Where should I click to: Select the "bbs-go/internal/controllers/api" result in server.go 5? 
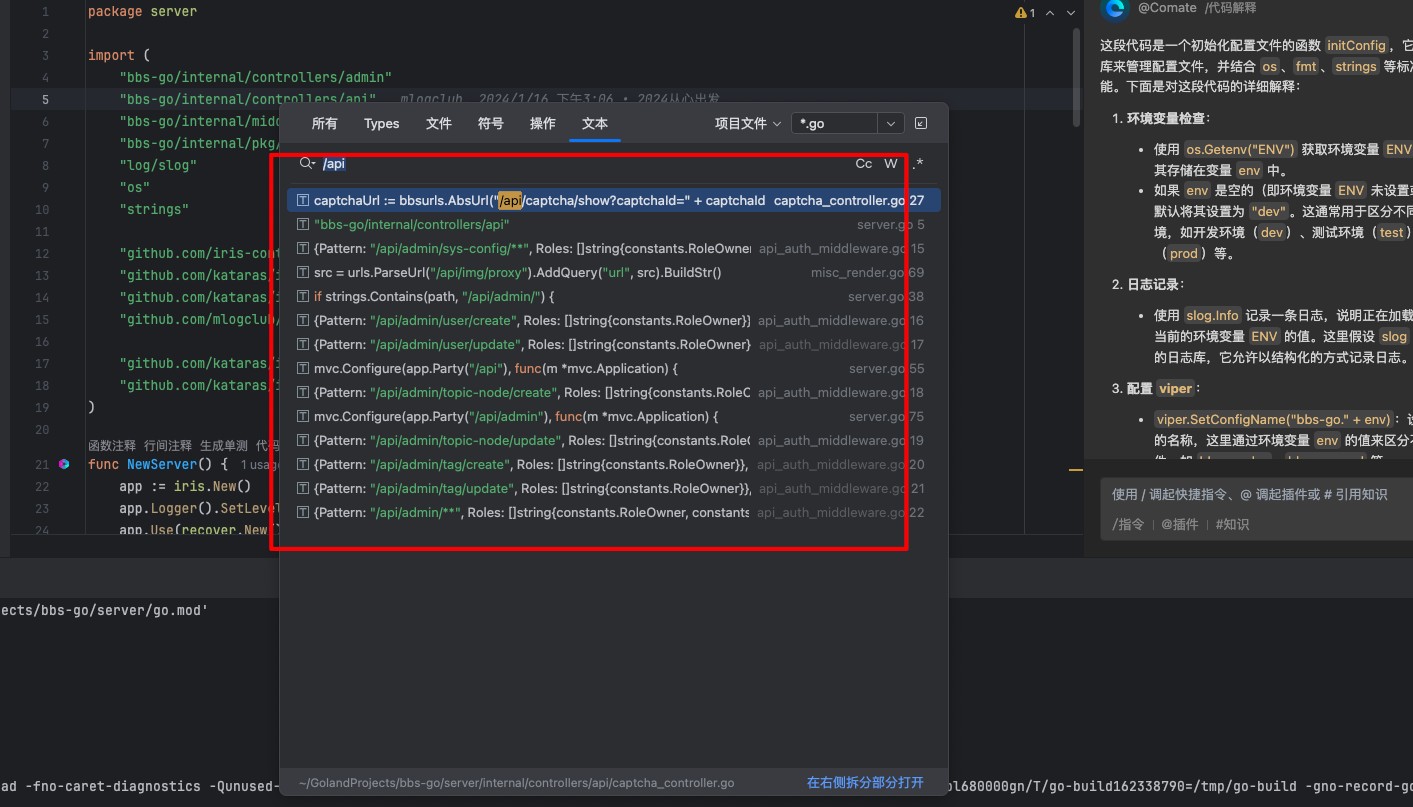[613, 225]
